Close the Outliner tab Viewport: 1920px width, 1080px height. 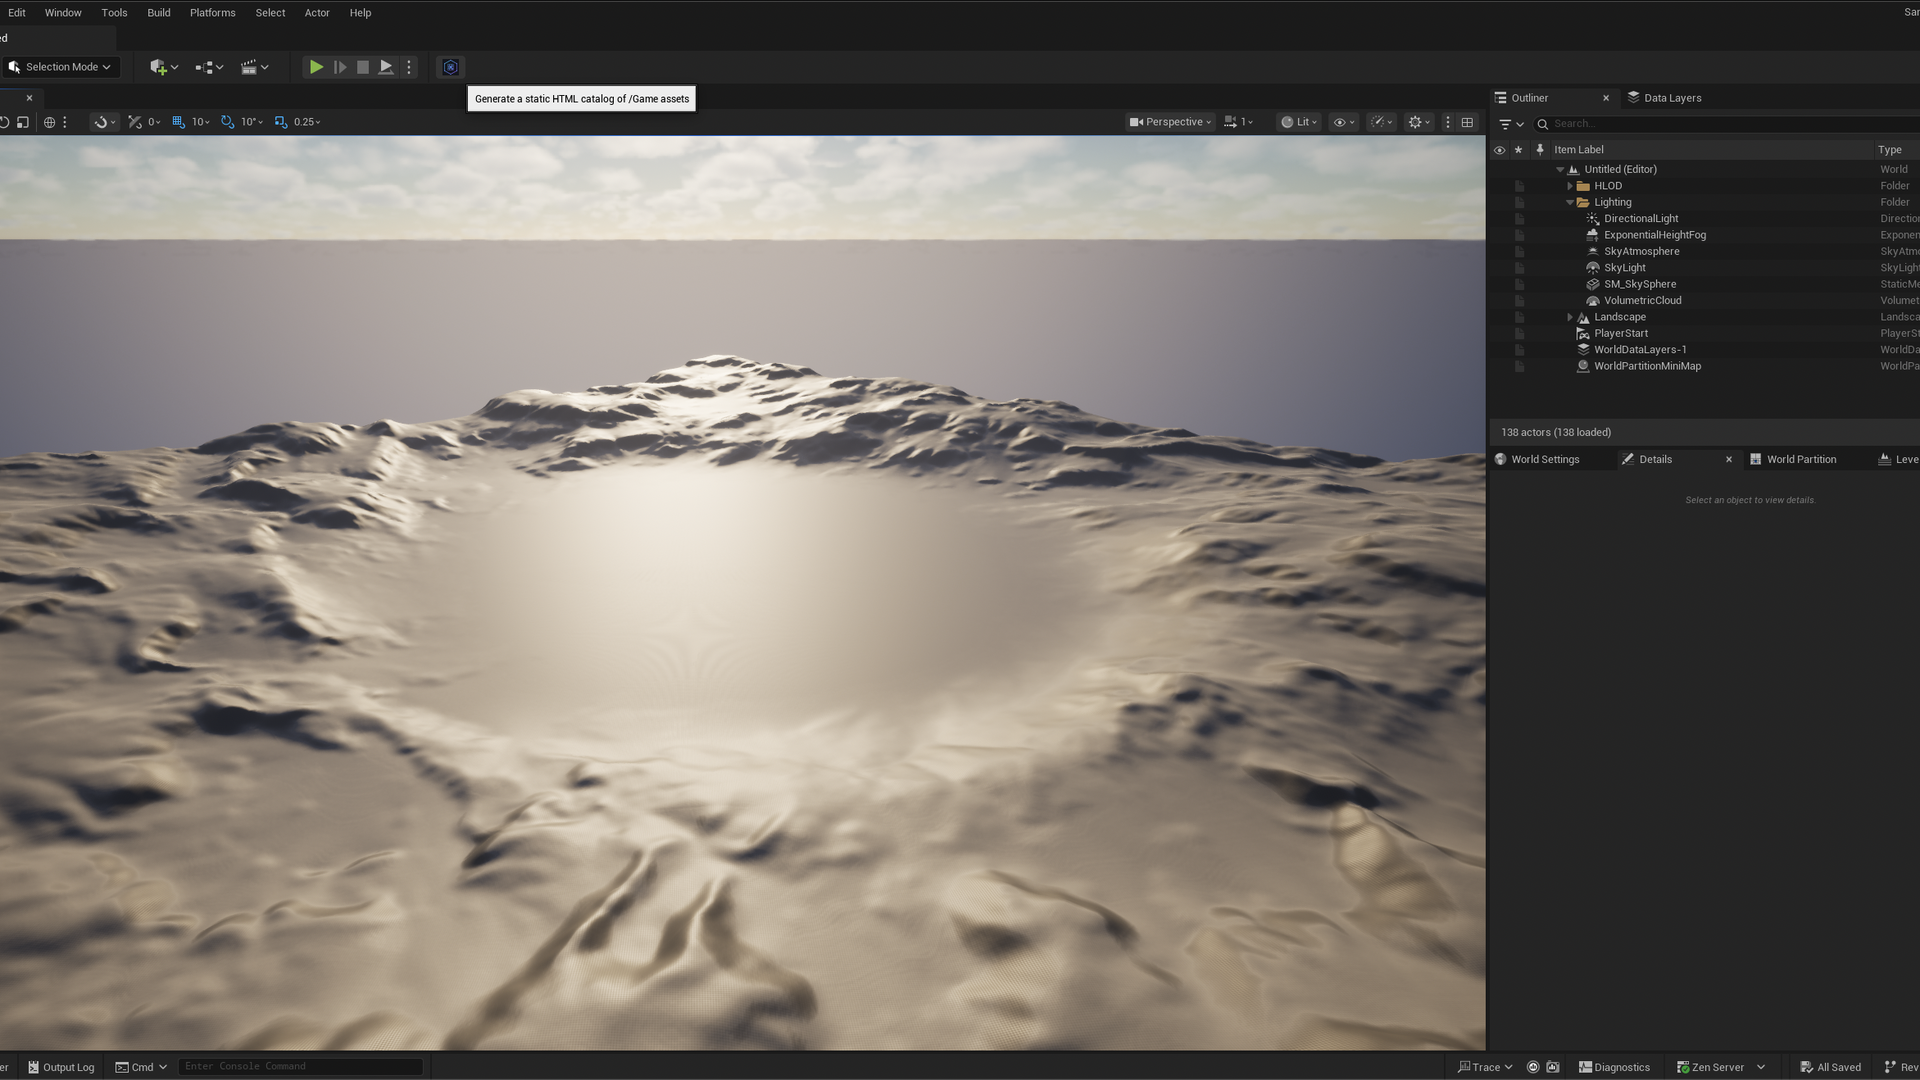(1606, 98)
